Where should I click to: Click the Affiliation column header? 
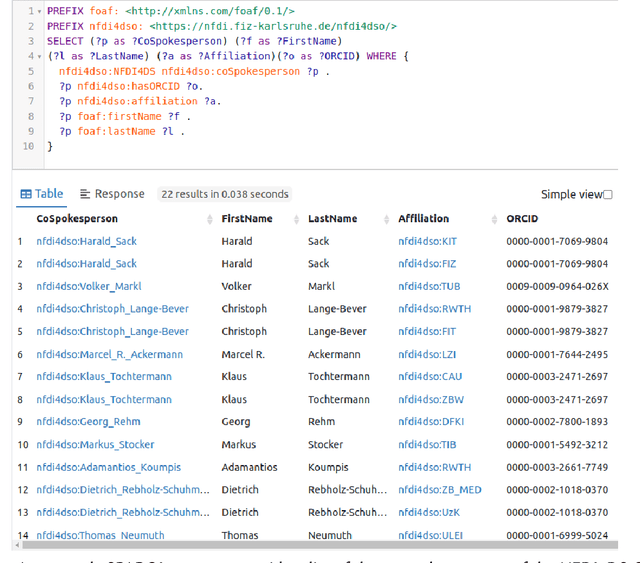click(x=423, y=219)
